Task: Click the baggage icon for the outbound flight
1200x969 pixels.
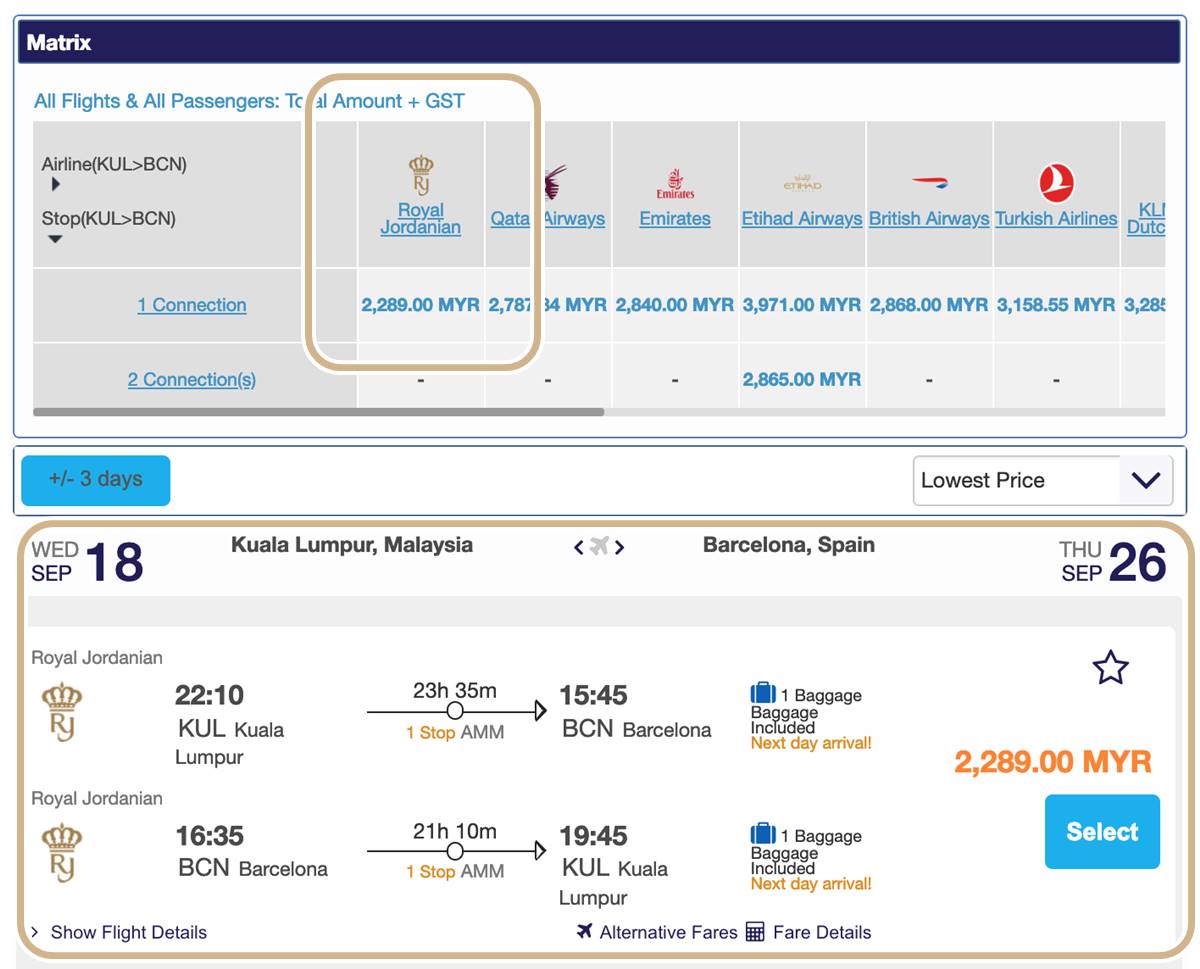Action: (x=763, y=693)
